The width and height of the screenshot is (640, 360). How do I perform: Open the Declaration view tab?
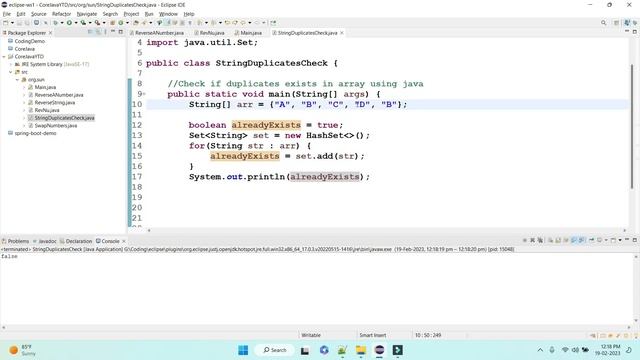point(76,241)
